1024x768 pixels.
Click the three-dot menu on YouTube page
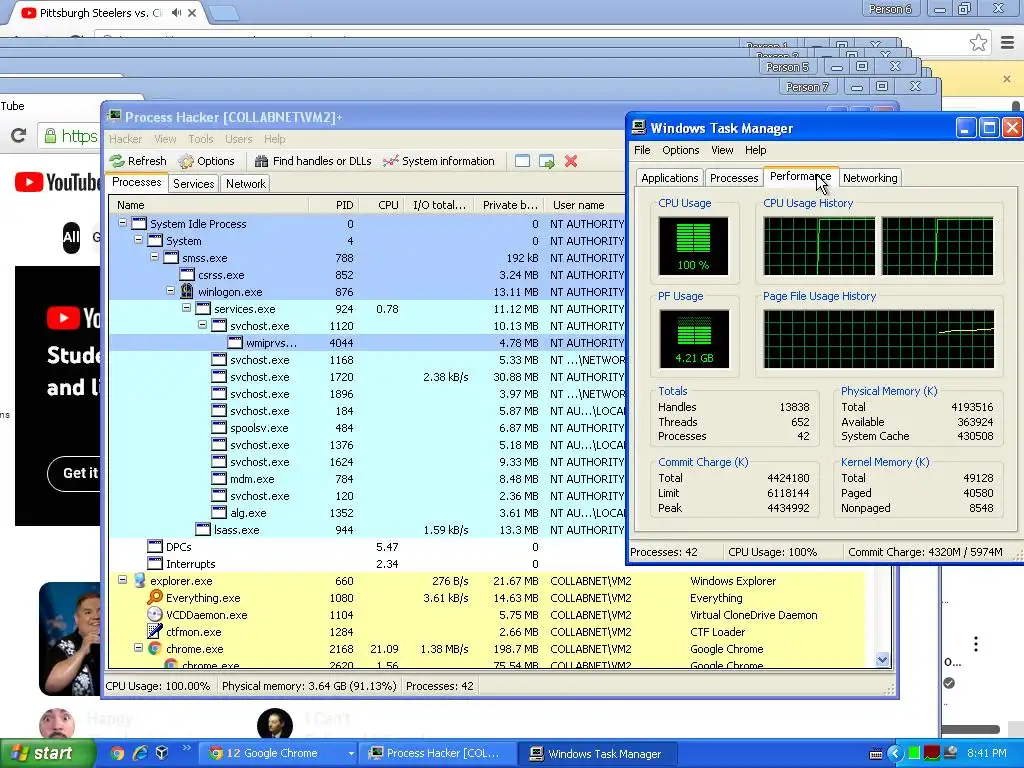(x=976, y=644)
